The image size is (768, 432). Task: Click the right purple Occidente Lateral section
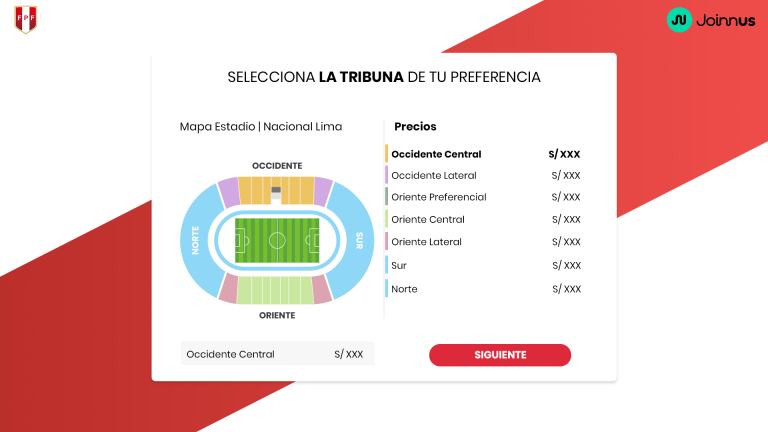click(323, 189)
